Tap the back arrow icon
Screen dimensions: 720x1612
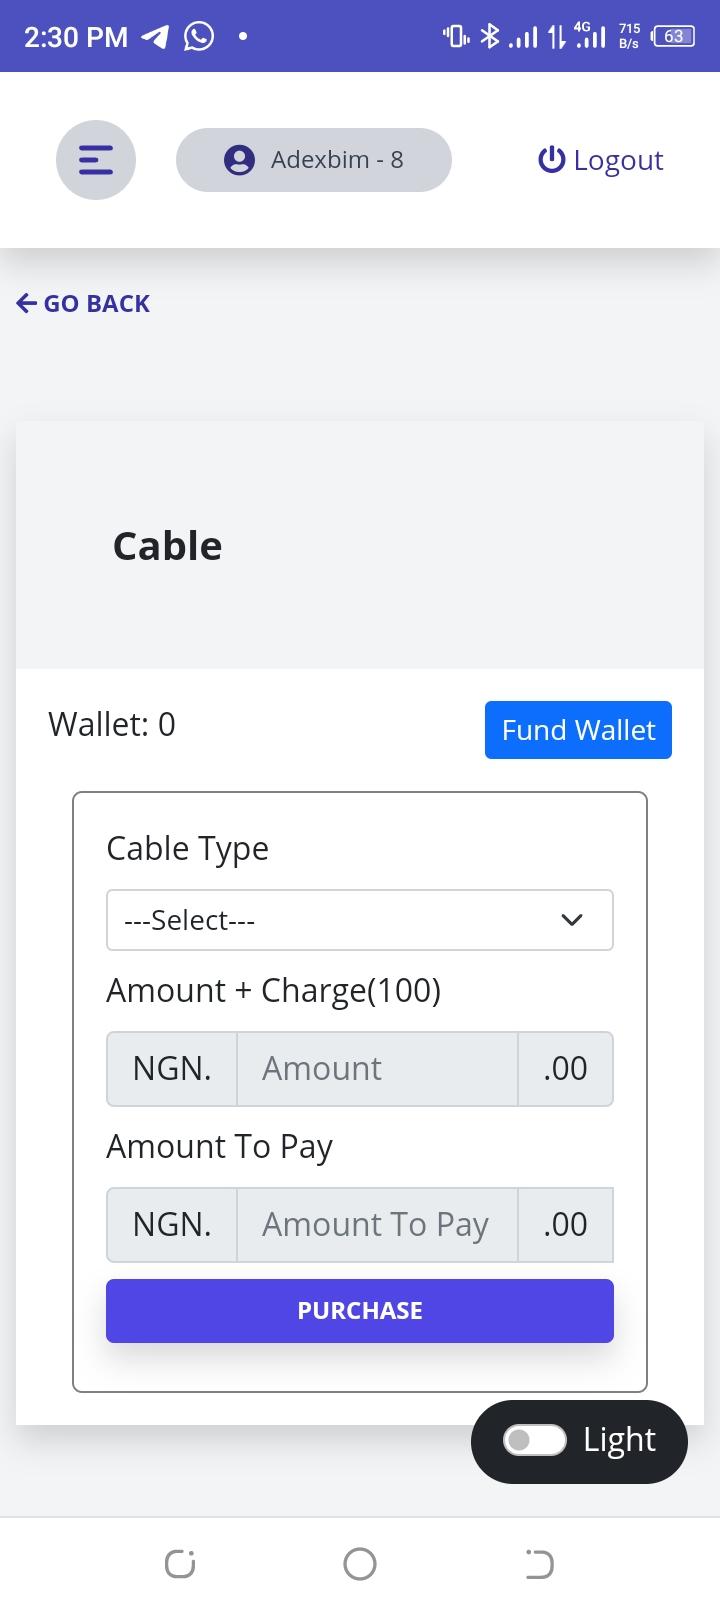[27, 303]
